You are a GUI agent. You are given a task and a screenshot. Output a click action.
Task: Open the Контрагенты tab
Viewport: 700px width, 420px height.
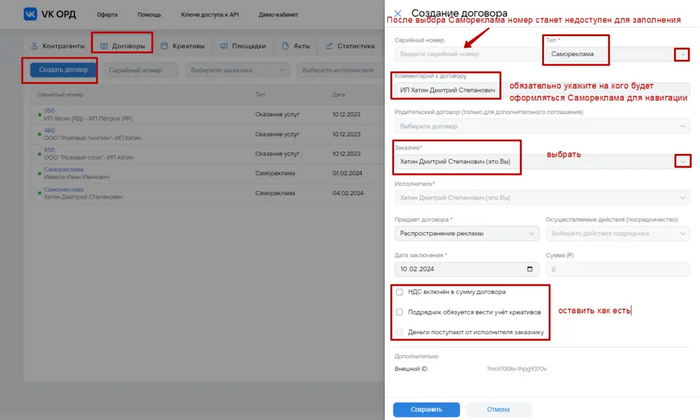[x=58, y=46]
